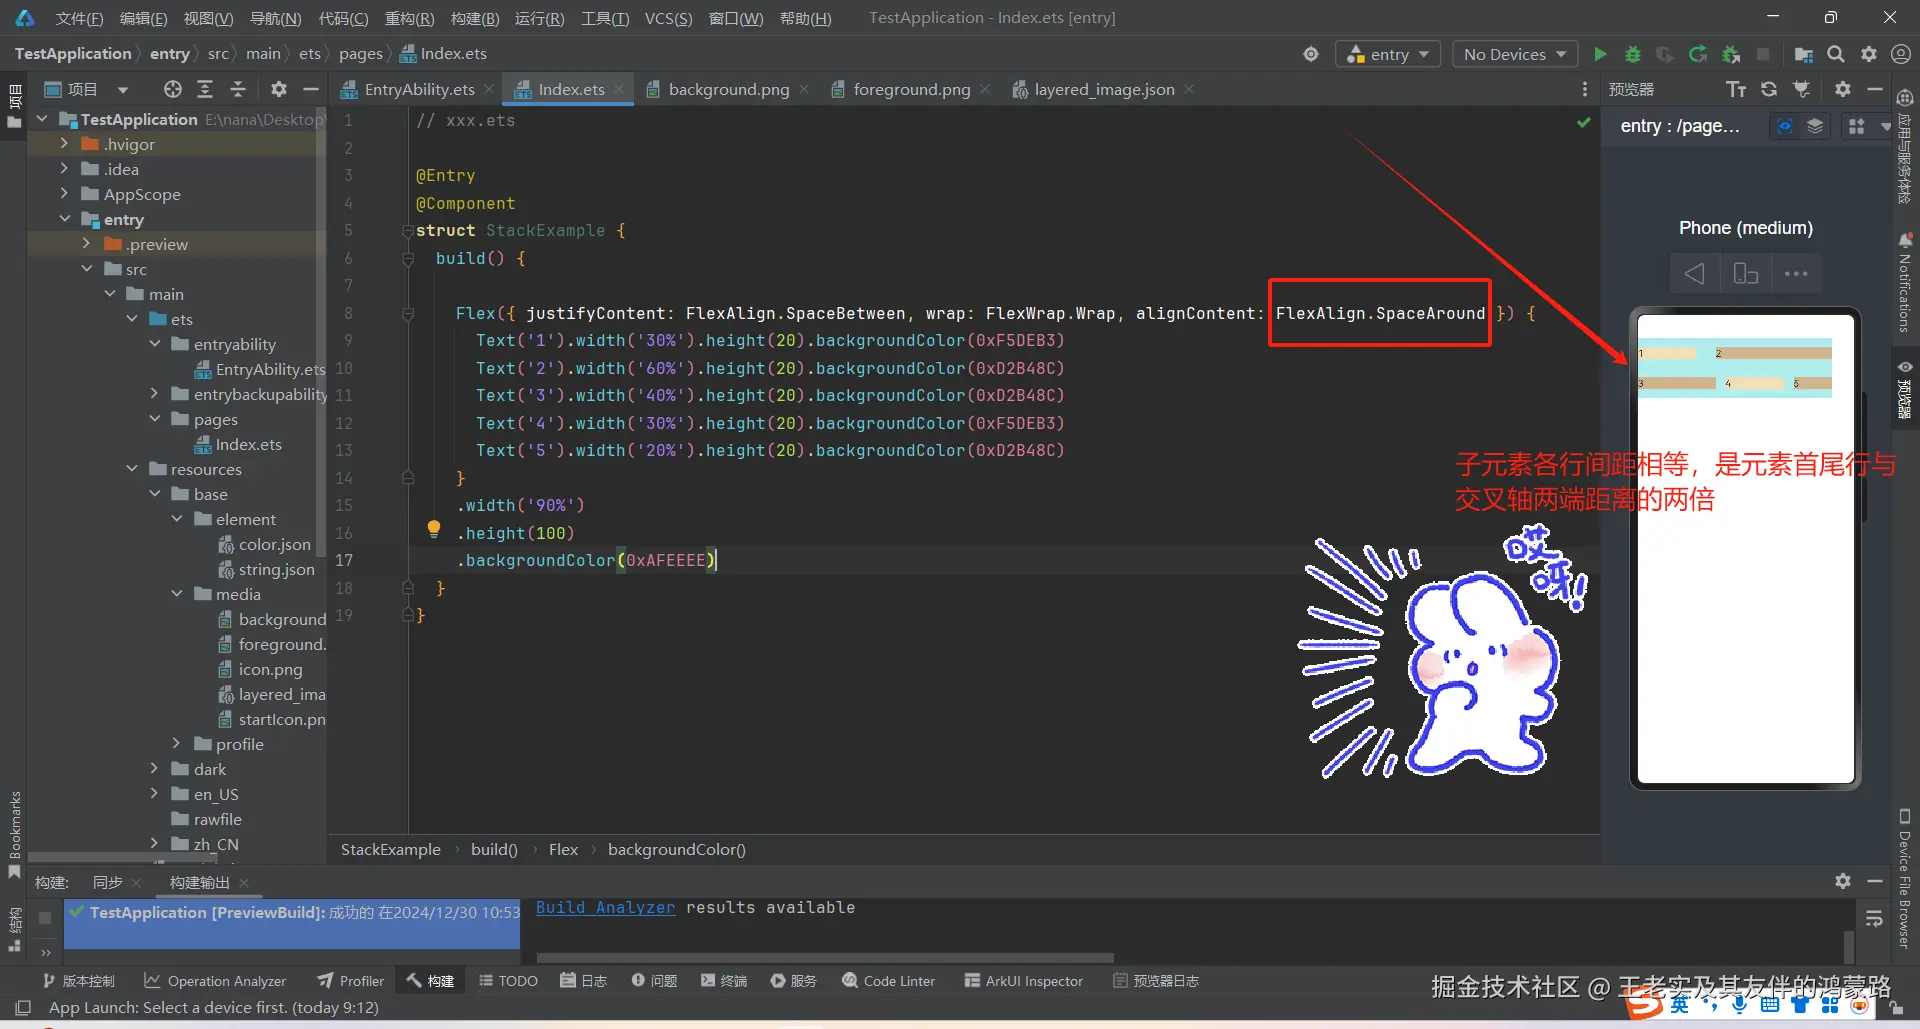Open the Profiler tool window button
The width and height of the screenshot is (1920, 1029).
tap(351, 981)
